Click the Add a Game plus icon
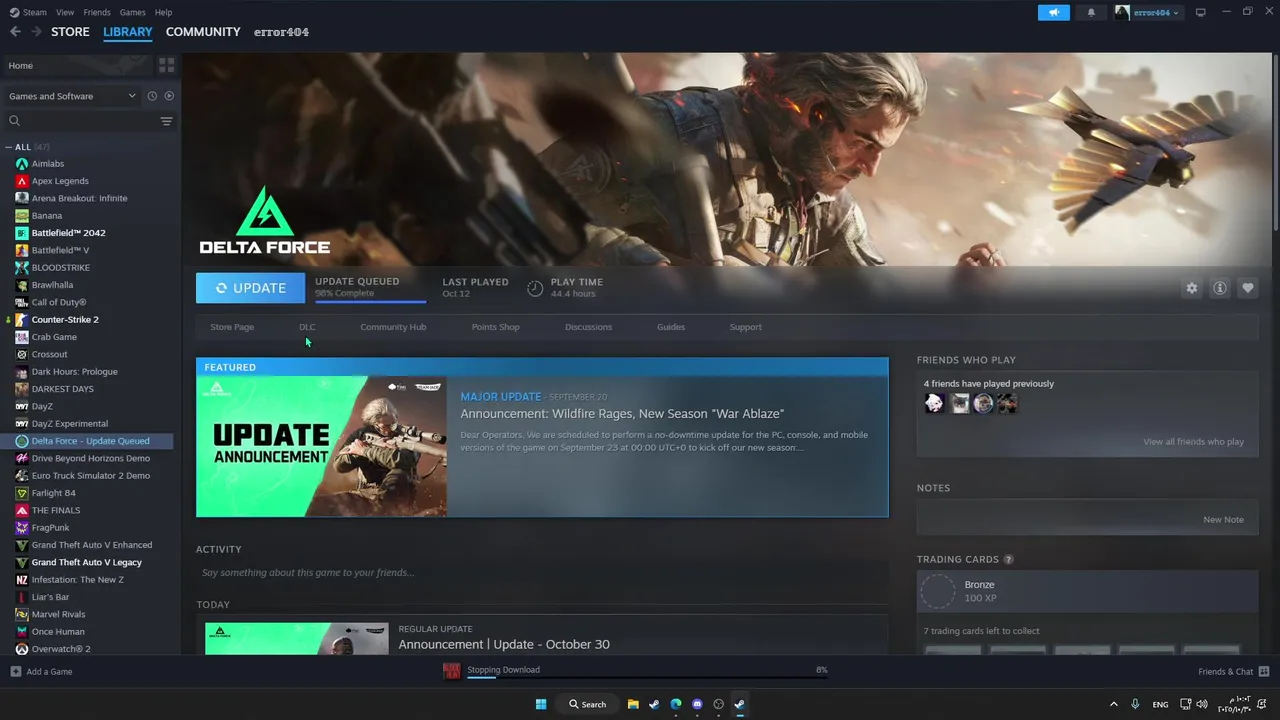The image size is (1280, 720). pyautogui.click(x=15, y=672)
